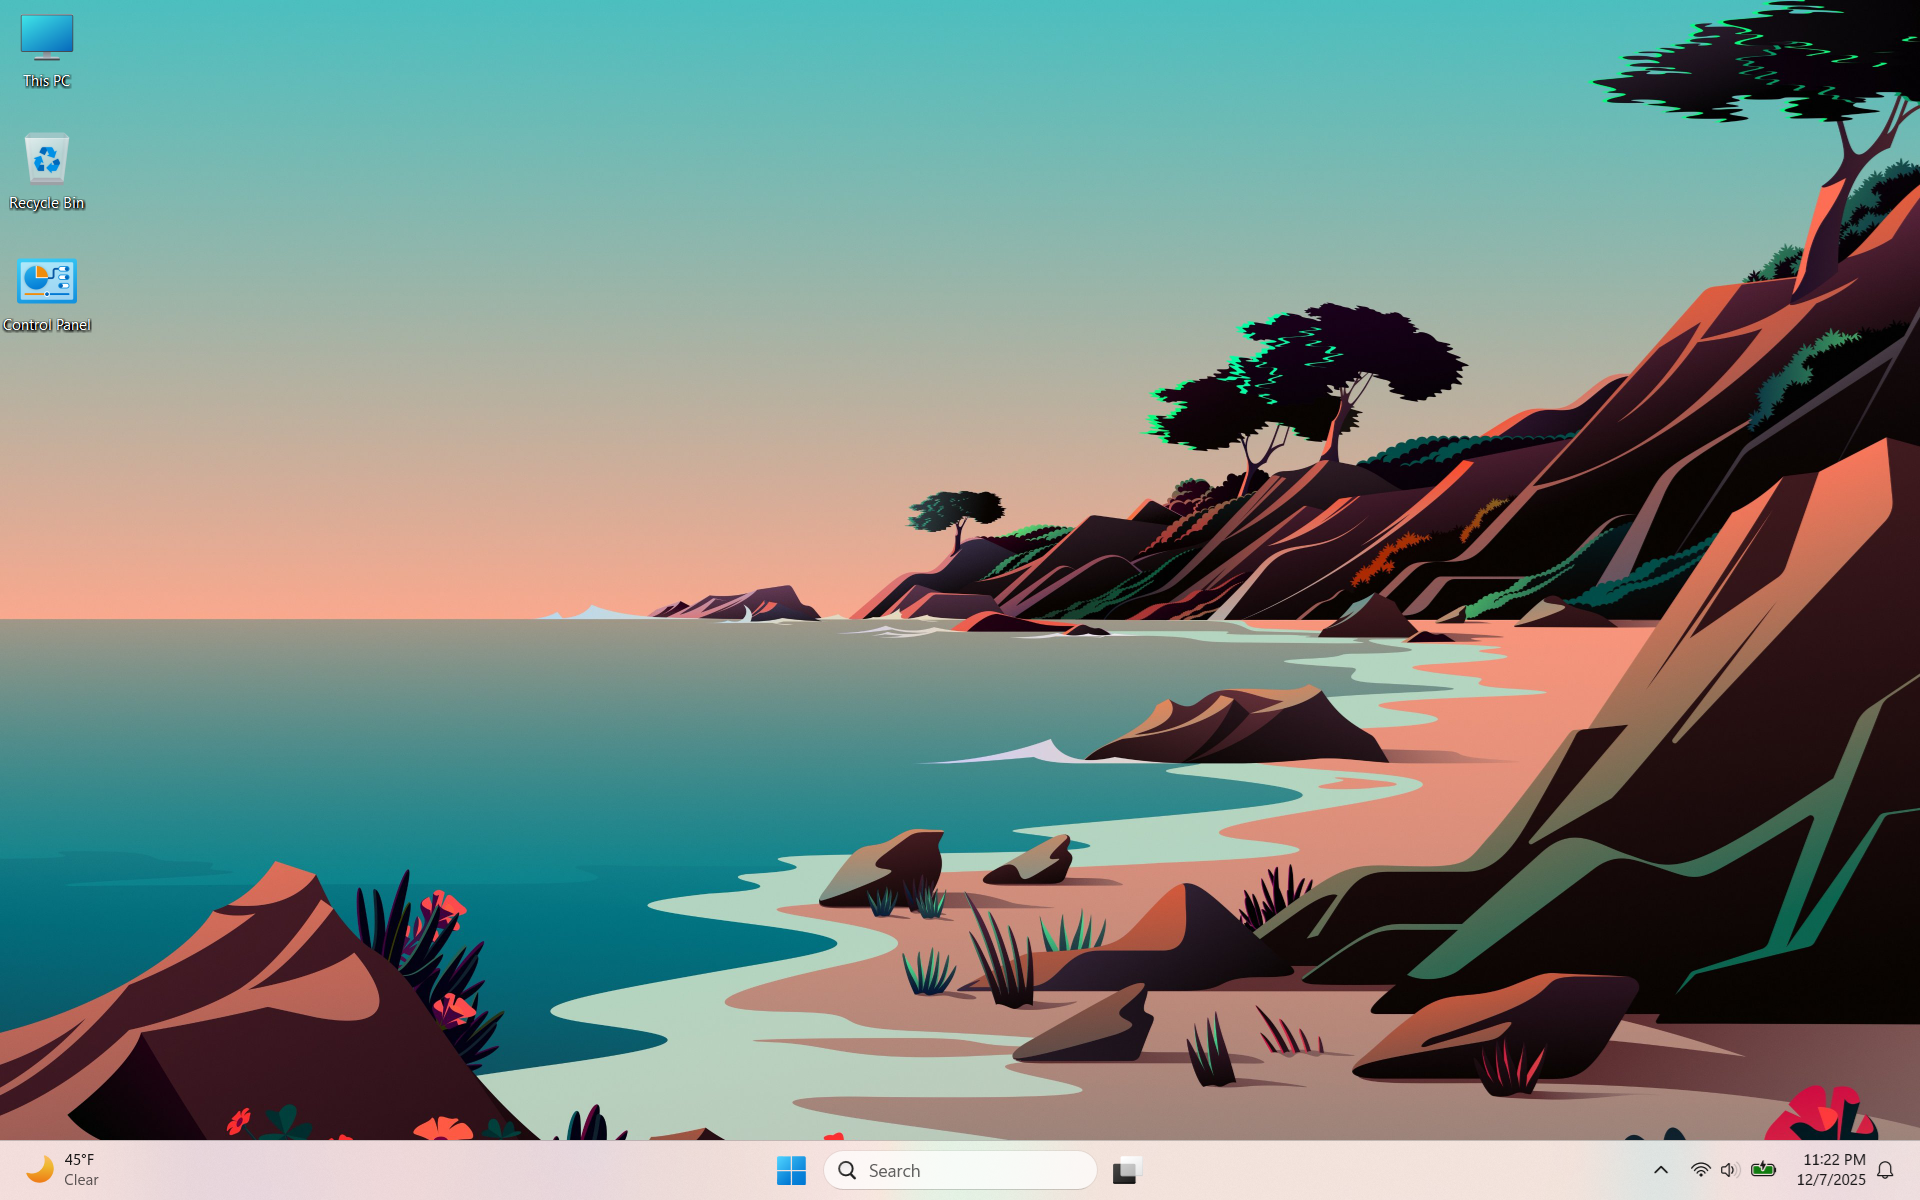
Task: Click the Wi-Fi icon in the system tray
Action: [1700, 1169]
